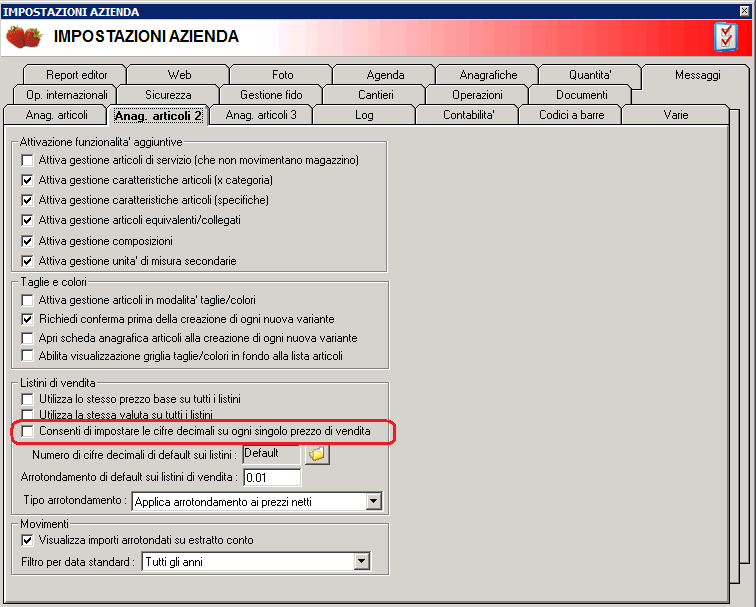
Task: Switch to the Agenda tab
Action: (x=385, y=75)
